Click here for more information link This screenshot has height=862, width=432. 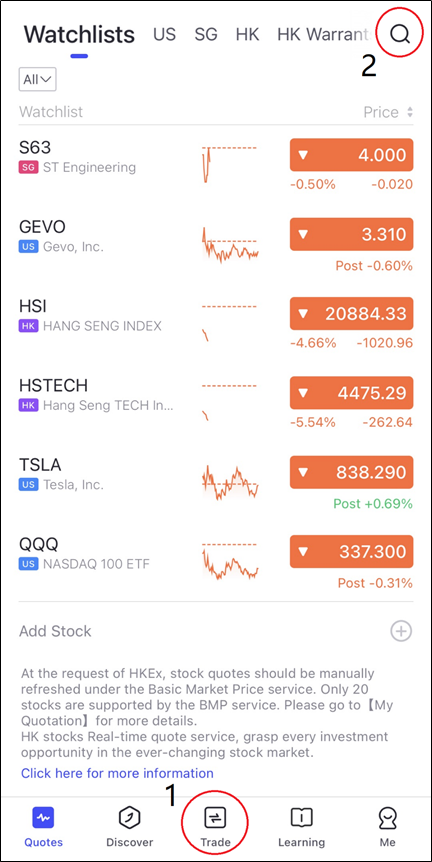point(117,773)
